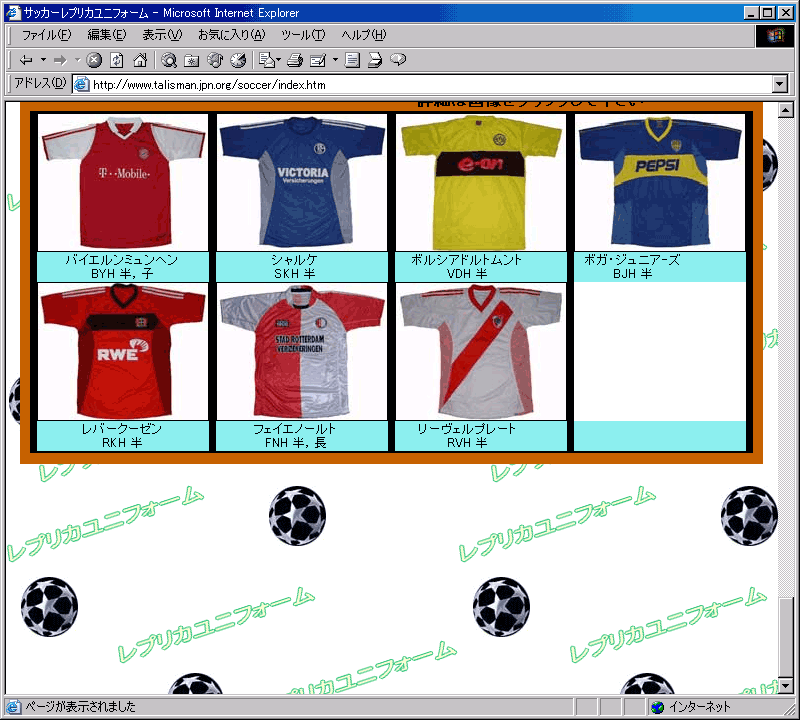The width and height of the screenshot is (800, 720).
Task: Click the Windows logo throbber
Action: coord(774,36)
